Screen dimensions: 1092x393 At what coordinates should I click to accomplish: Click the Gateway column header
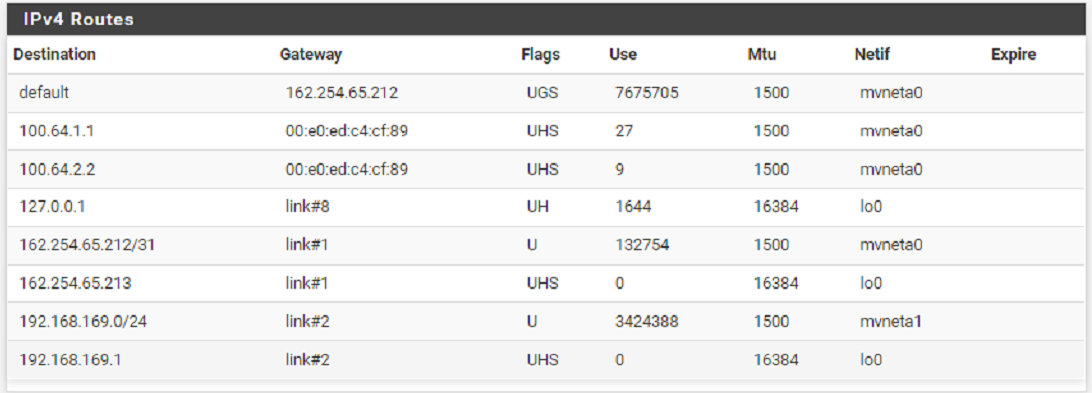(311, 54)
